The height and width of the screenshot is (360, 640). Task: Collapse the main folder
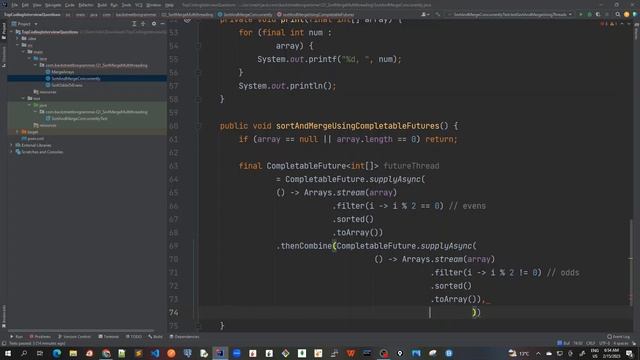23,52
